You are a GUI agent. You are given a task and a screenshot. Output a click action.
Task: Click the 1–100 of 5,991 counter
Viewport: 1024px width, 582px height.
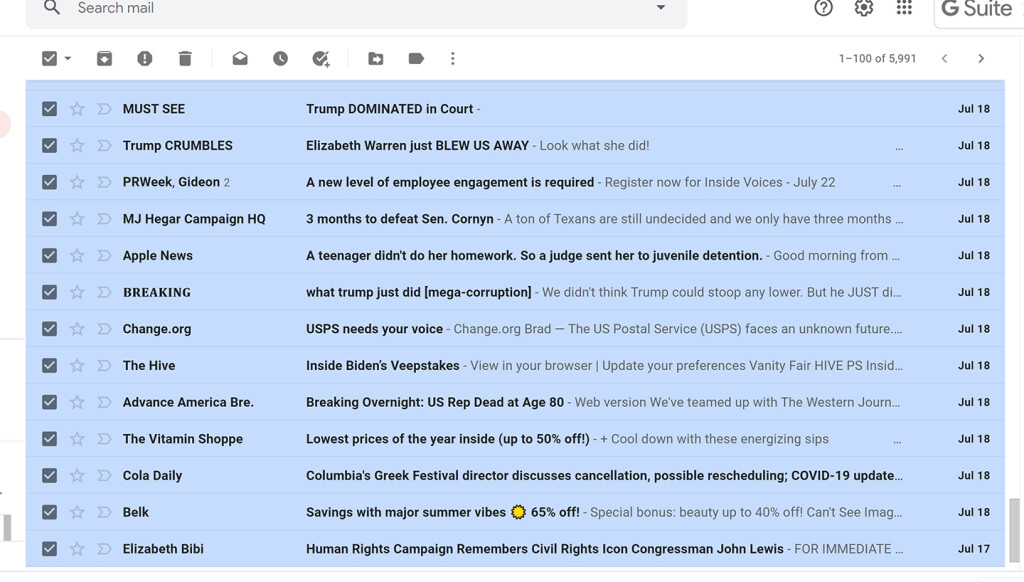pyautogui.click(x=877, y=59)
